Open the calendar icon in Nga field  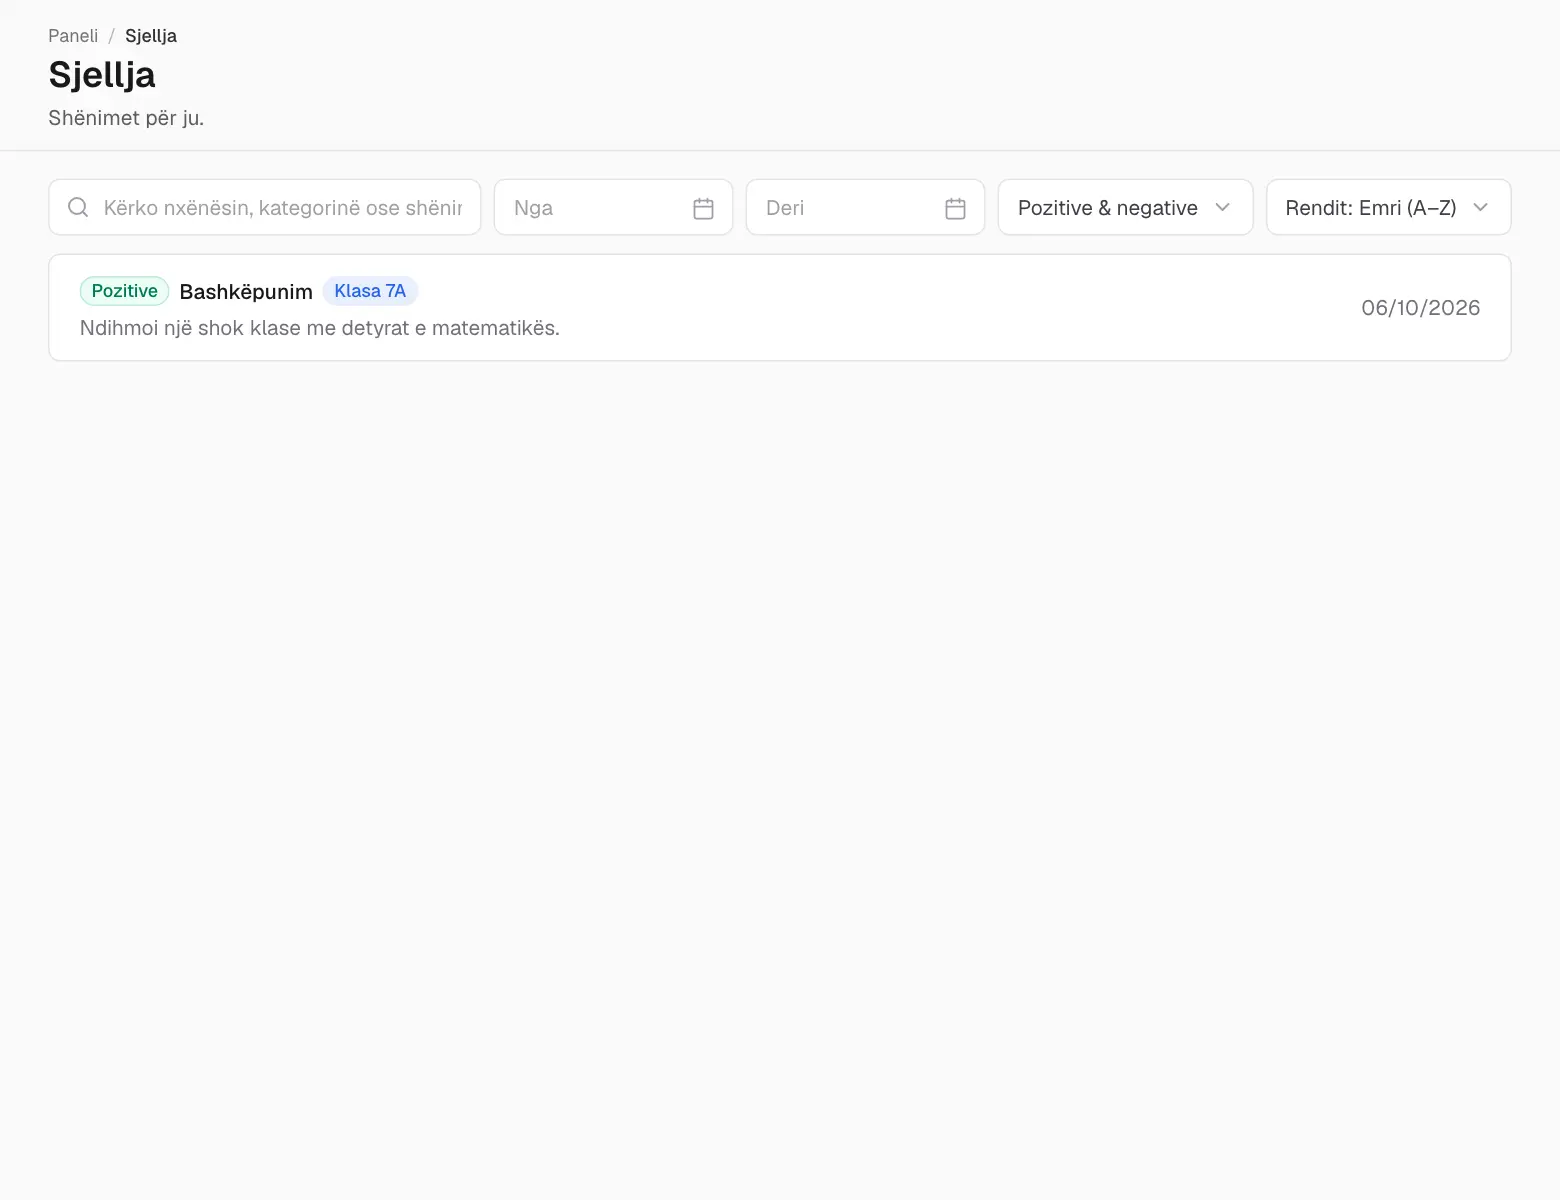tap(703, 208)
